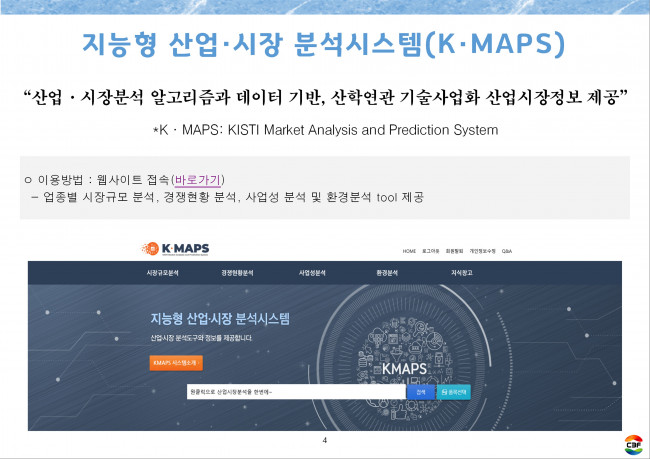The image size is (650, 459).
Task: Open the 환경분석 menu
Action: click(387, 273)
